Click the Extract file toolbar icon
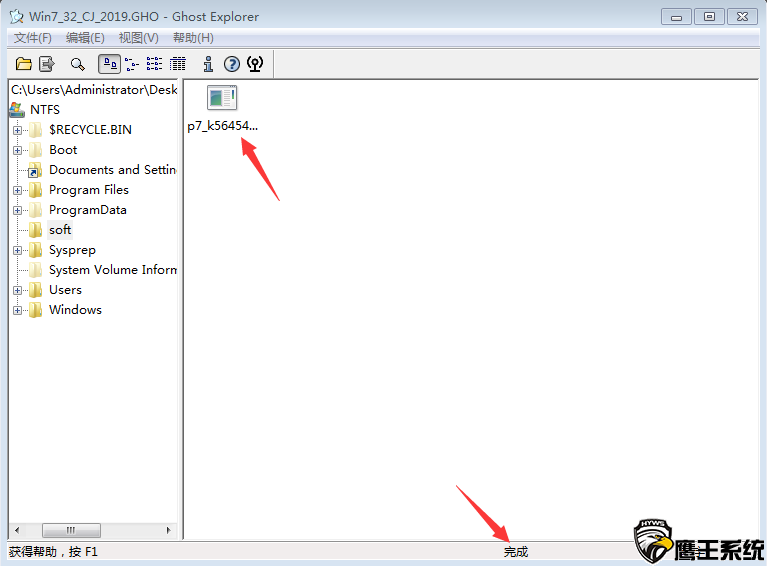 (x=47, y=64)
